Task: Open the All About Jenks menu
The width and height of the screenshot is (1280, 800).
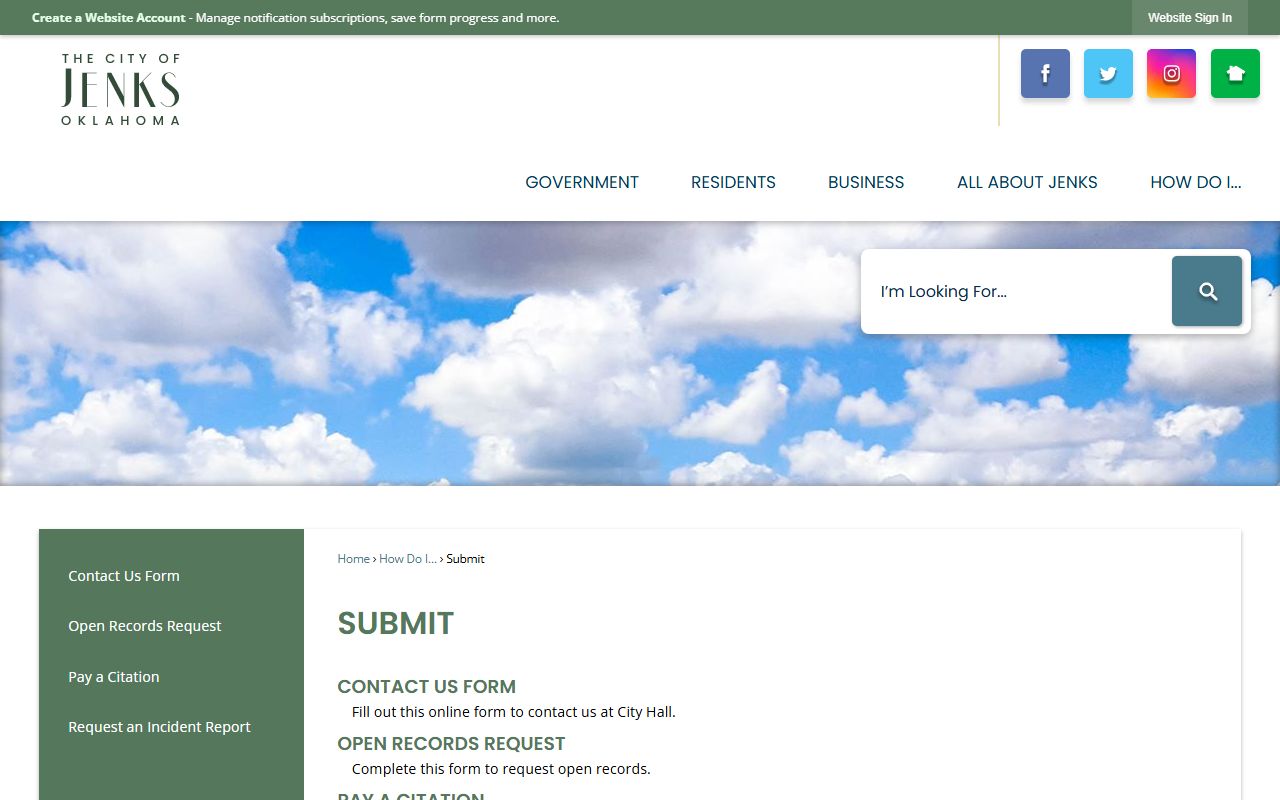Action: coord(1027,182)
